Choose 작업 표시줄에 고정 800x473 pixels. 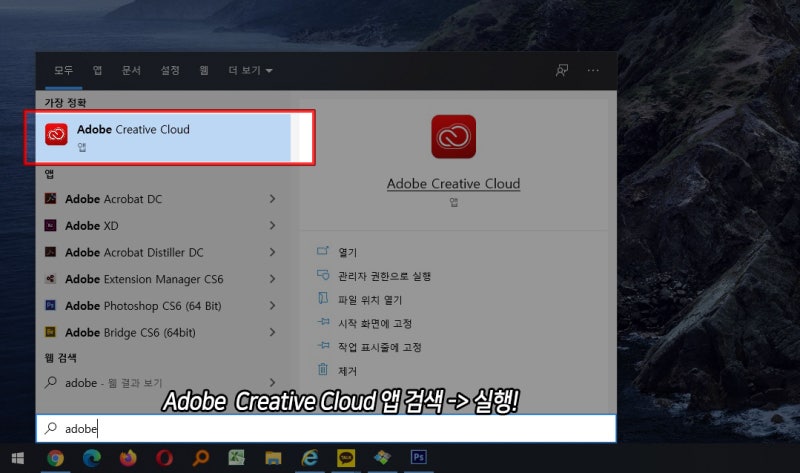point(380,347)
